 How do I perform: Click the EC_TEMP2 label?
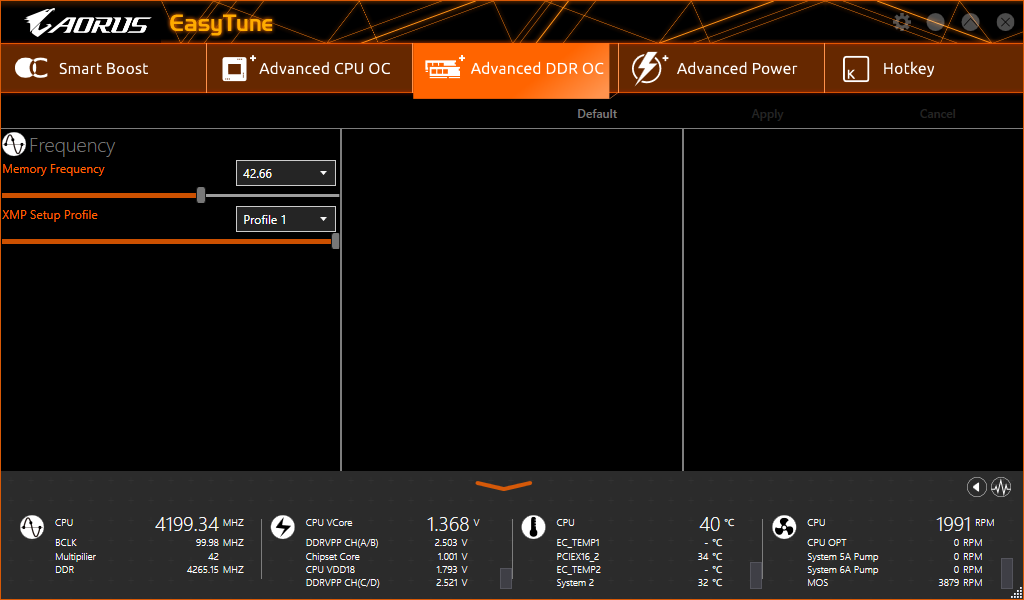tap(579, 570)
